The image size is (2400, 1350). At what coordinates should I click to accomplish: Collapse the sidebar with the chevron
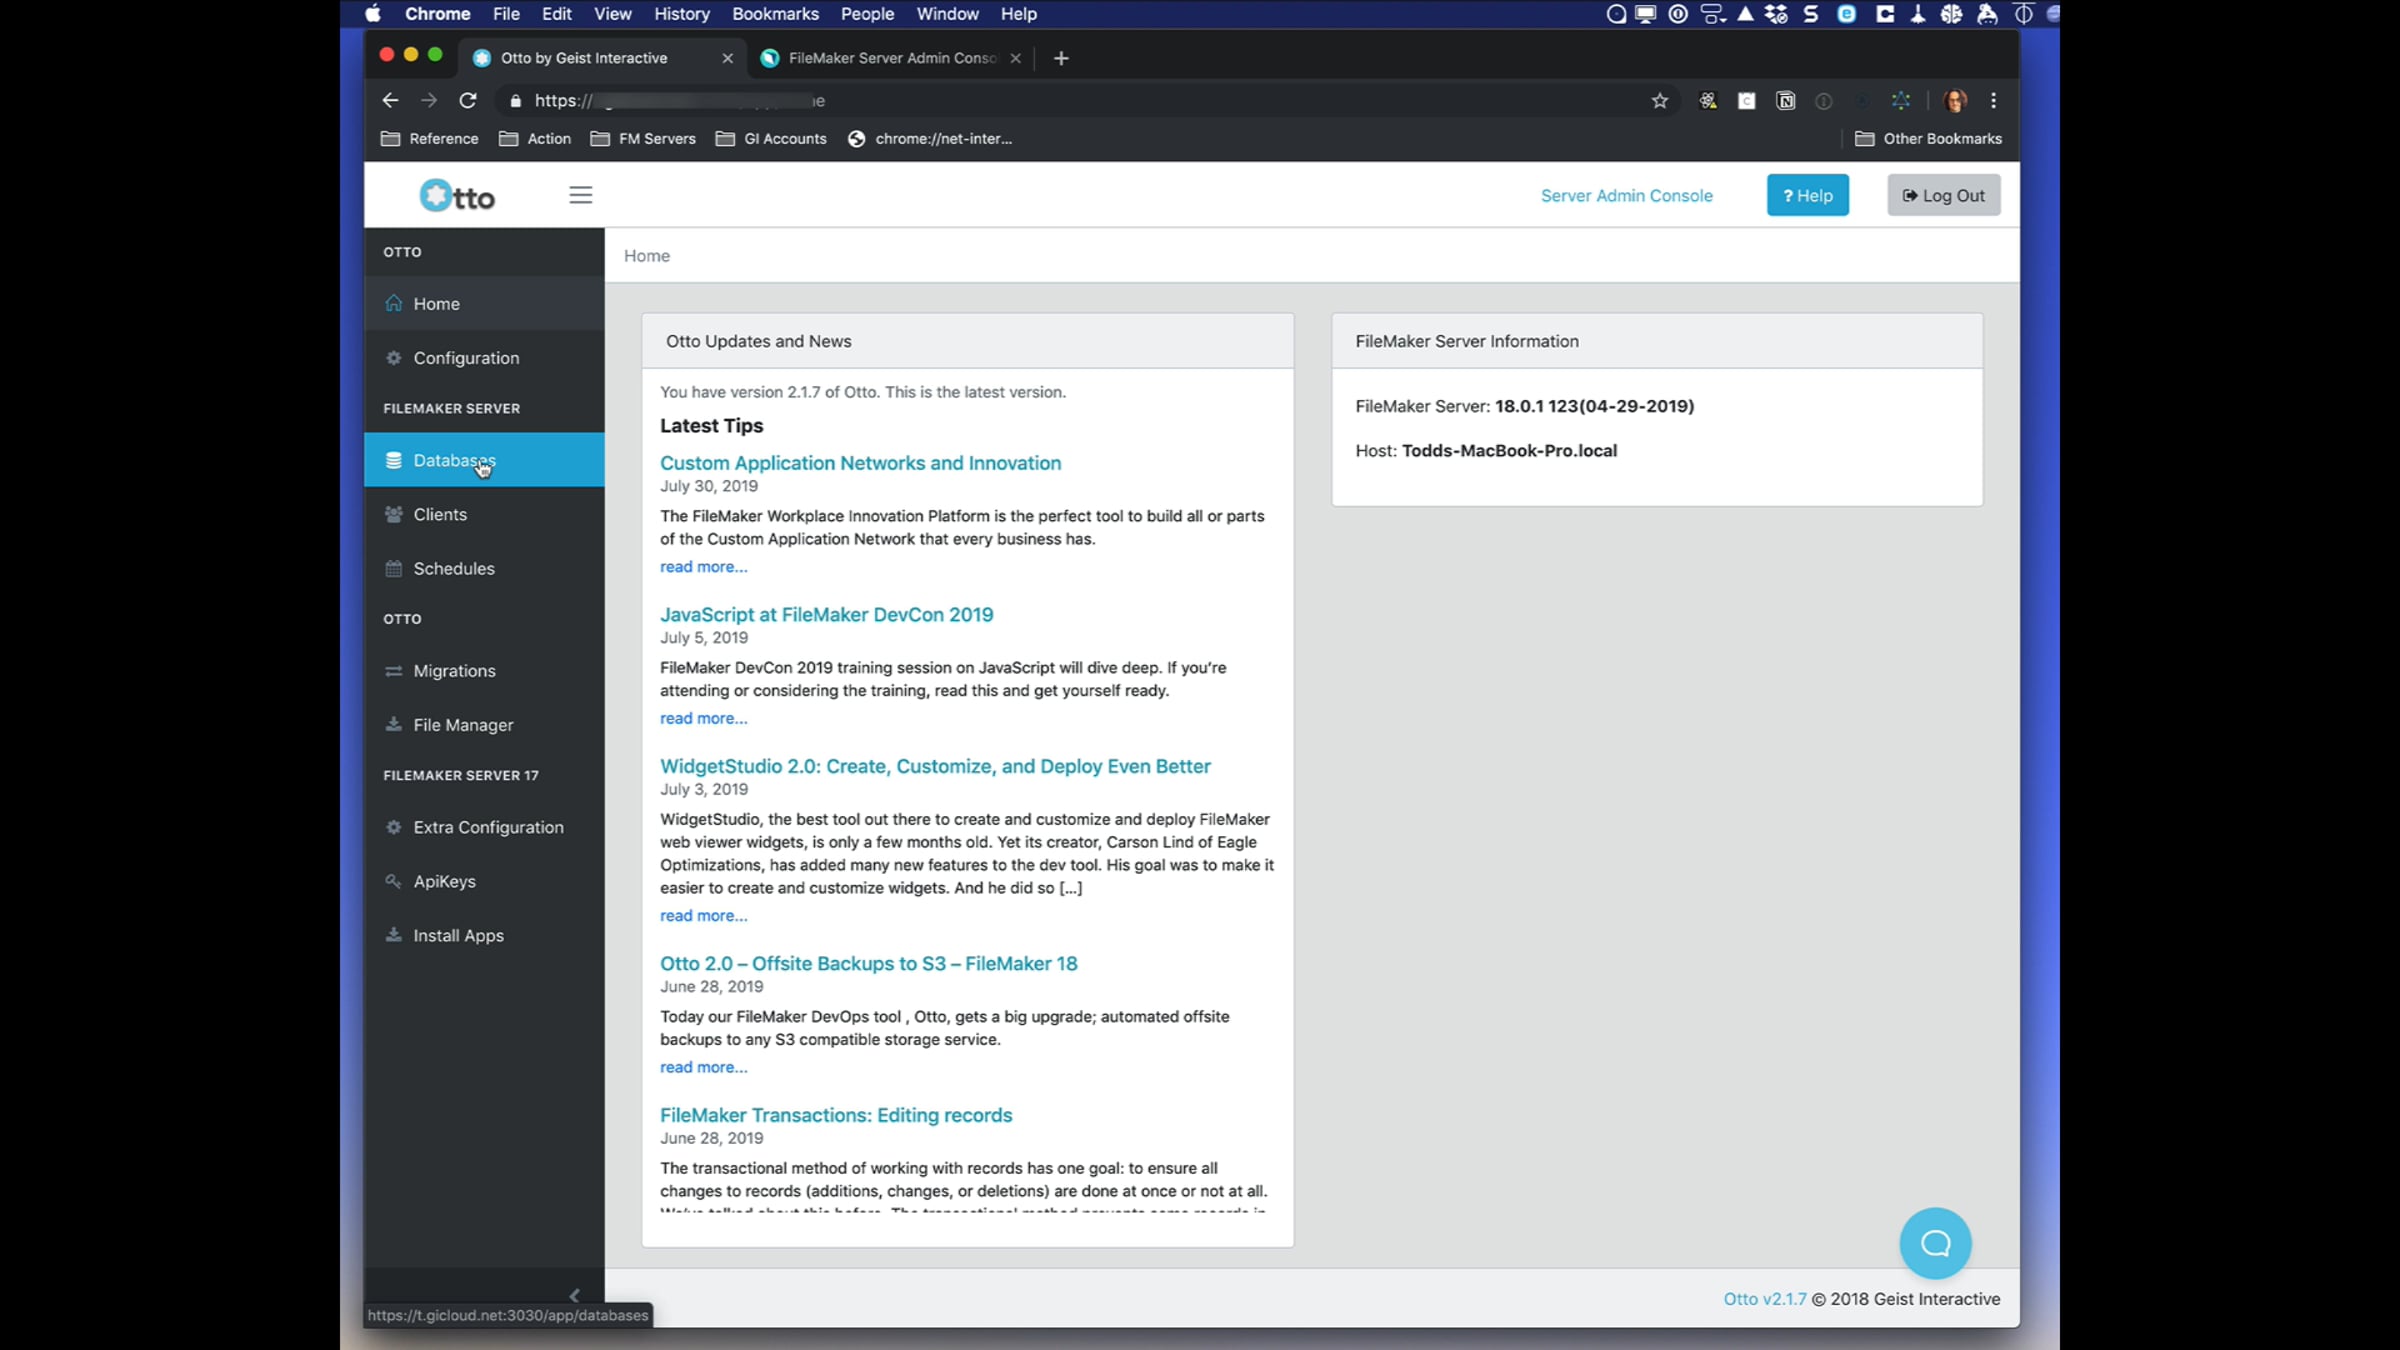[574, 1295]
